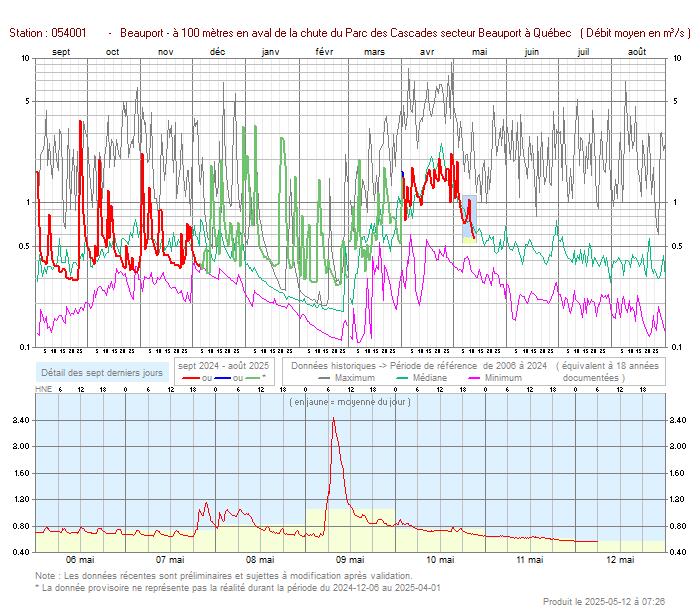This screenshot has height=610, width=700.
Task: Click the red line sample in the legend
Action: point(191,378)
